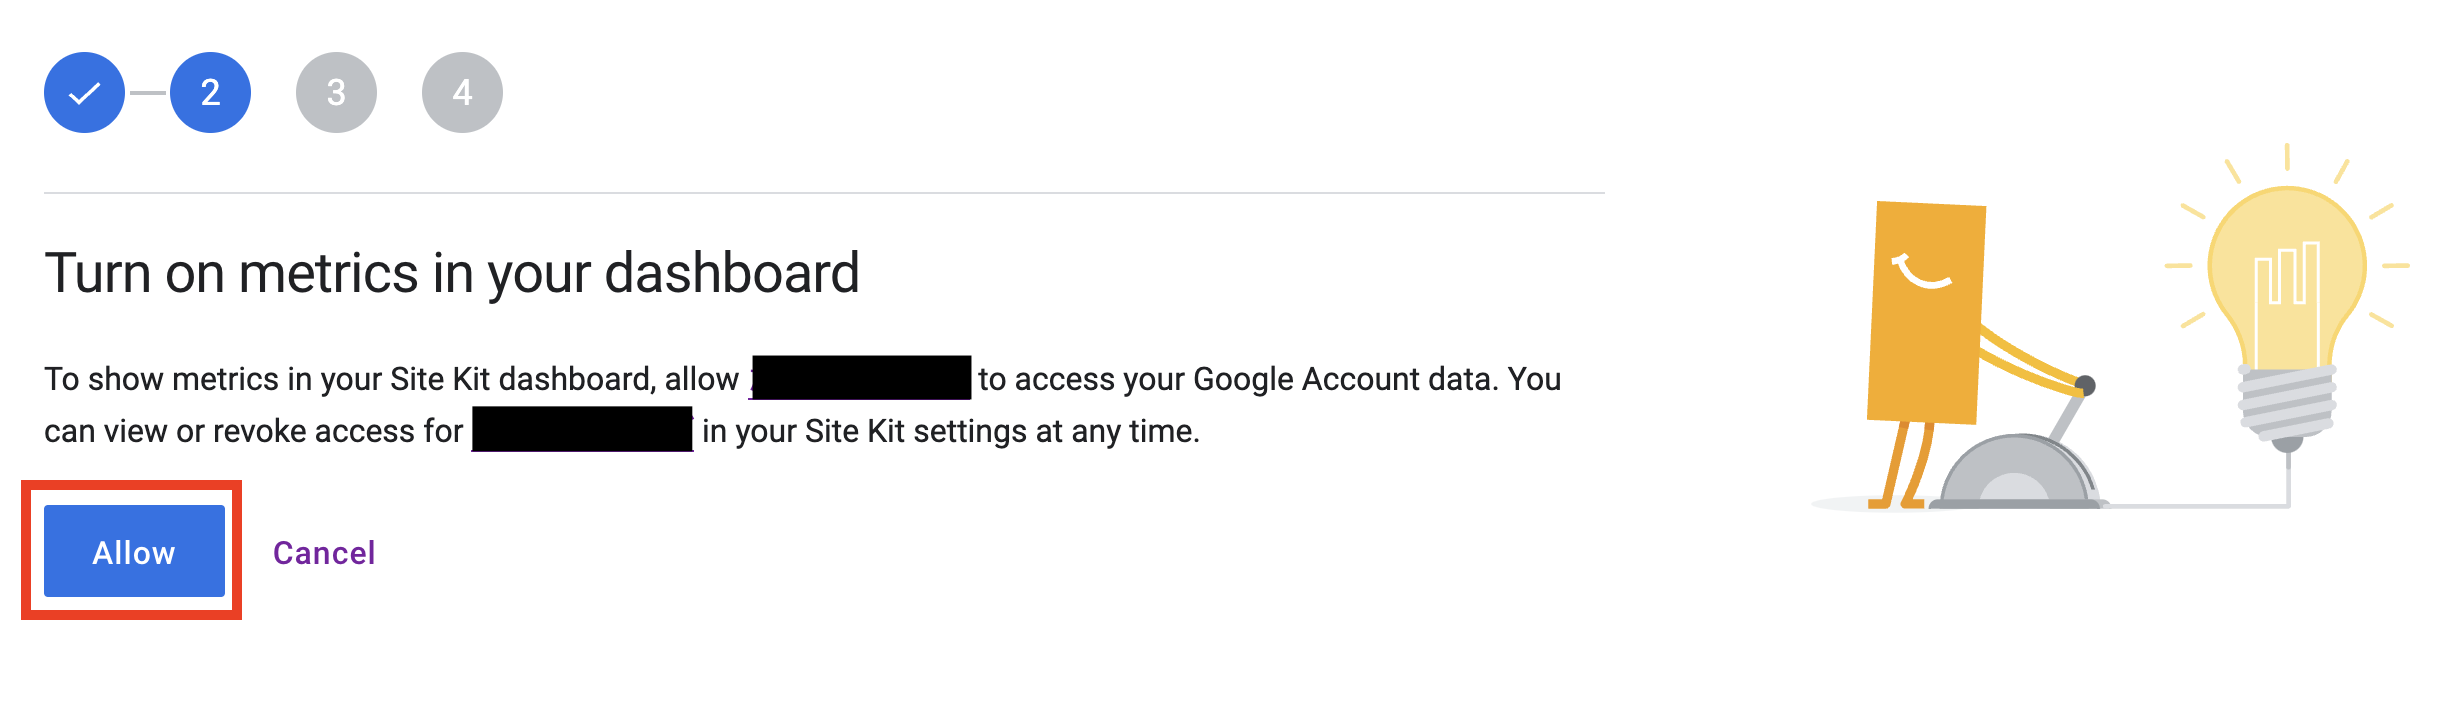Click the bar chart inside the lightbulb
Screen dimensions: 2462x724
point(2287,273)
